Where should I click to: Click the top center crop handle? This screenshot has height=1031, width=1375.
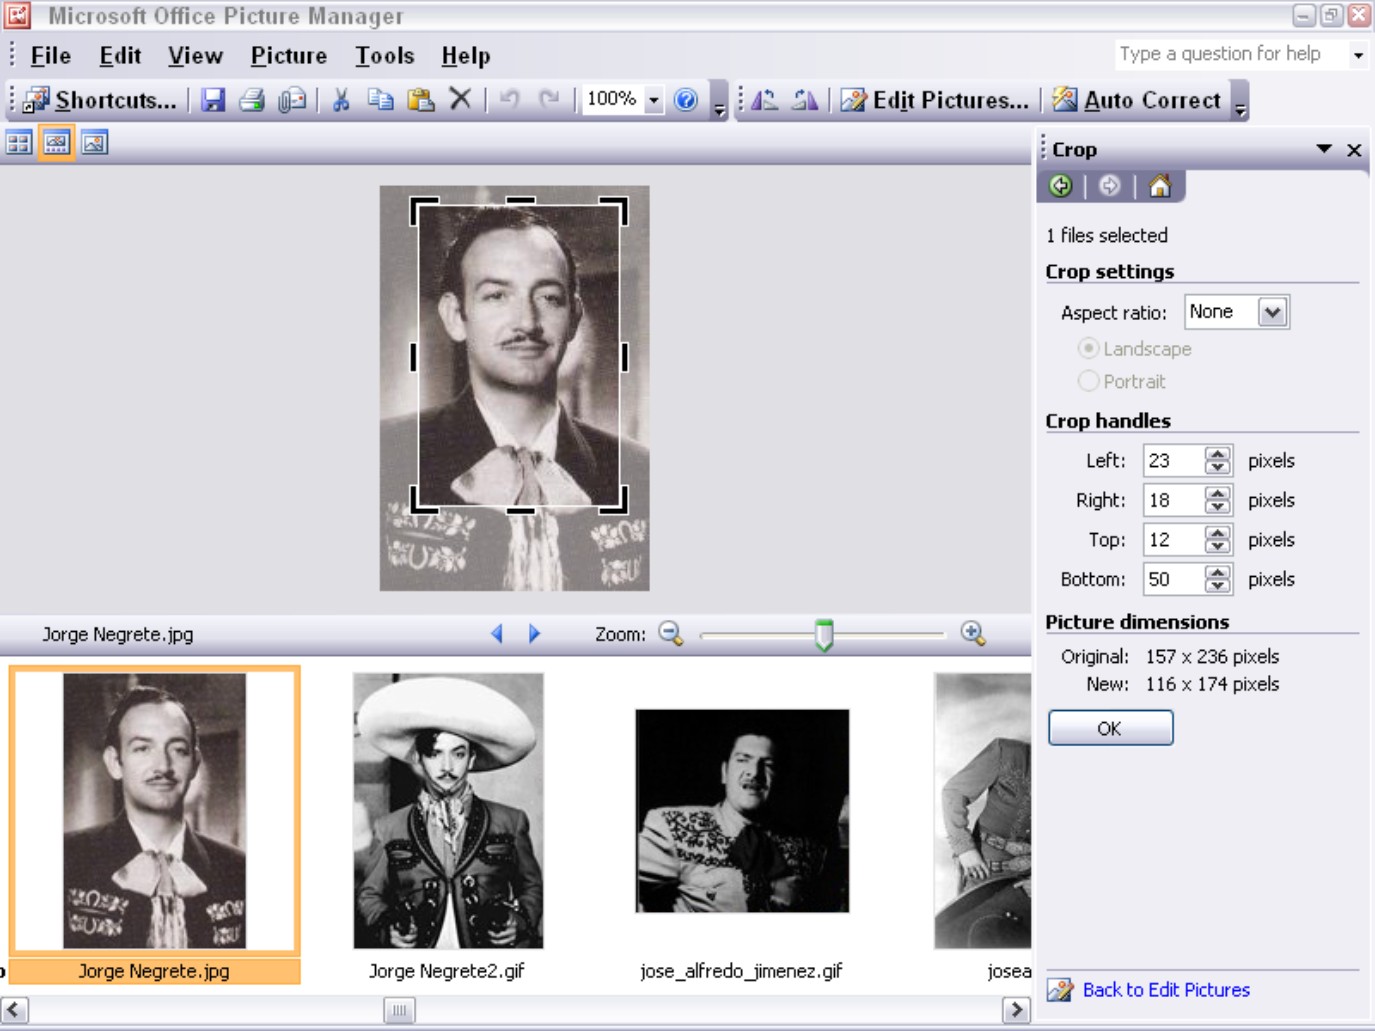[521, 200]
